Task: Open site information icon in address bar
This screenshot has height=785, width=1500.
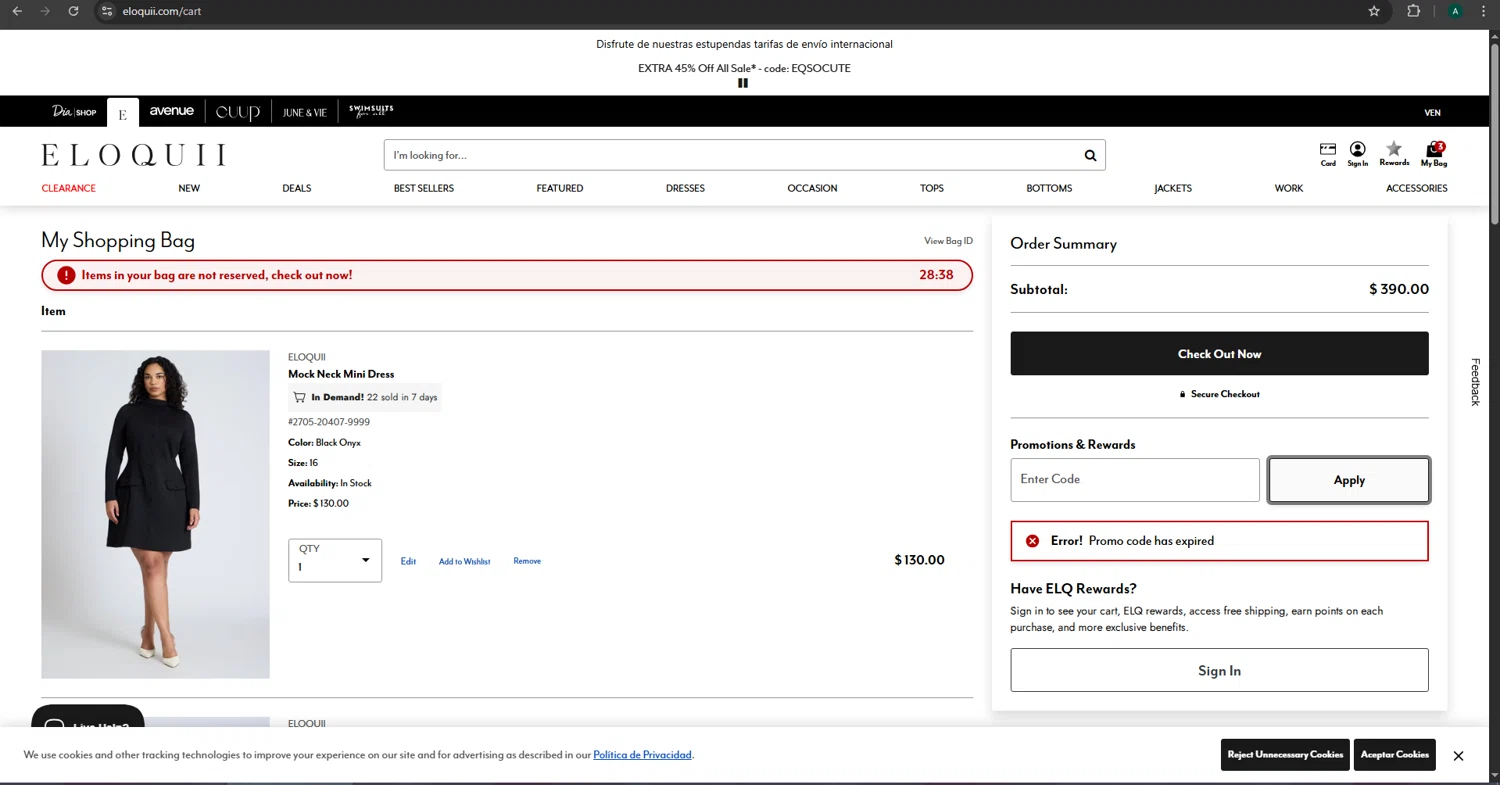Action: point(107,11)
